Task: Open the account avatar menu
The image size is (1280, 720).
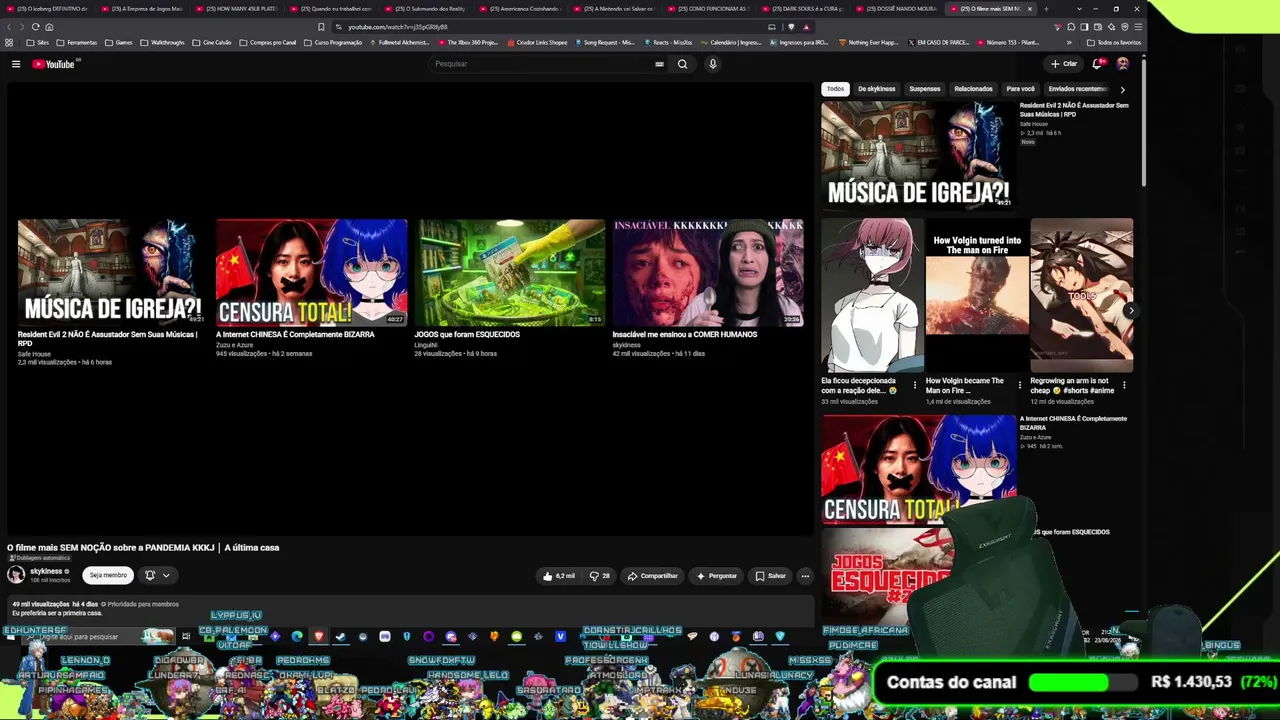Action: click(x=1122, y=64)
